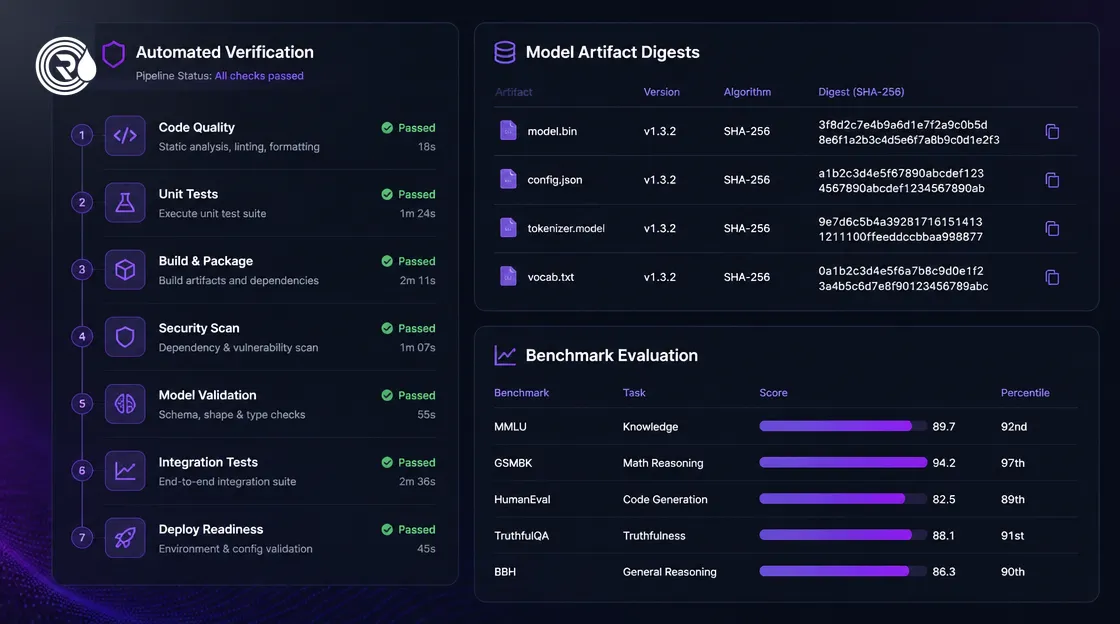This screenshot has height=624, width=1120.
Task: Click the Task column header
Action: 634,393
